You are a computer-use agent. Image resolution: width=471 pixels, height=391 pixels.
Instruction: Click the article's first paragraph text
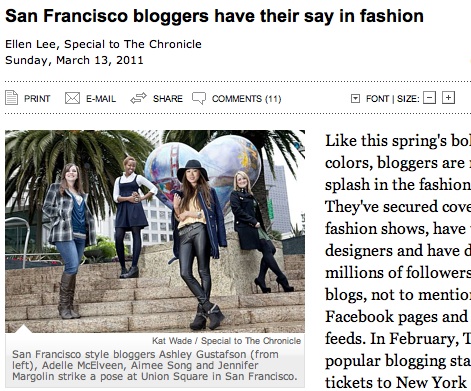point(398,262)
